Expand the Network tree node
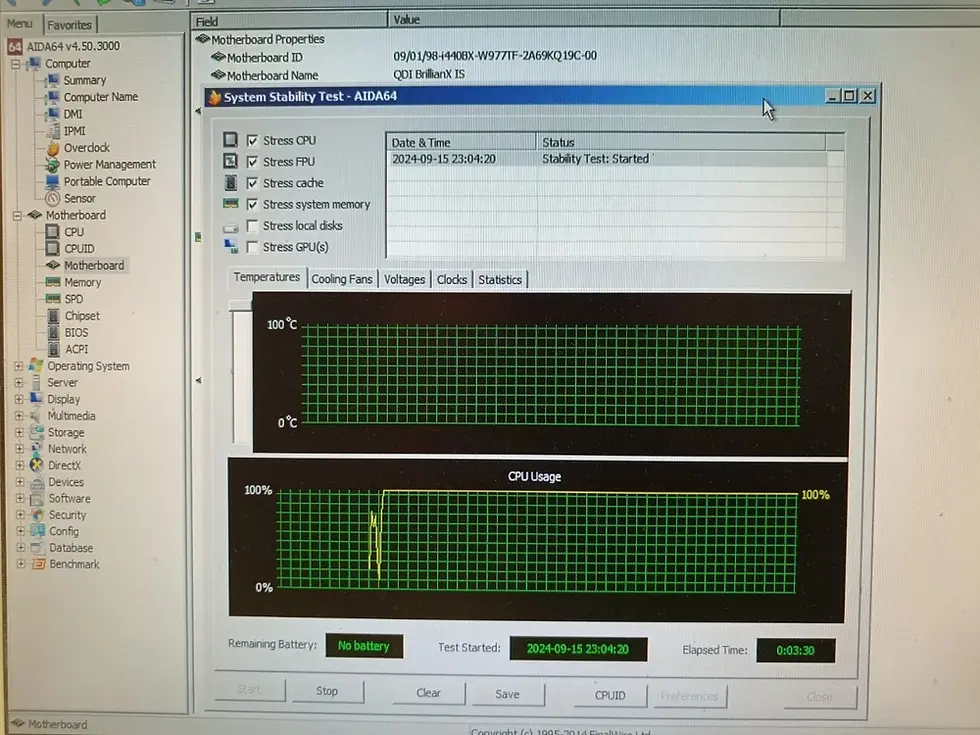The width and height of the screenshot is (980, 735). coord(19,449)
